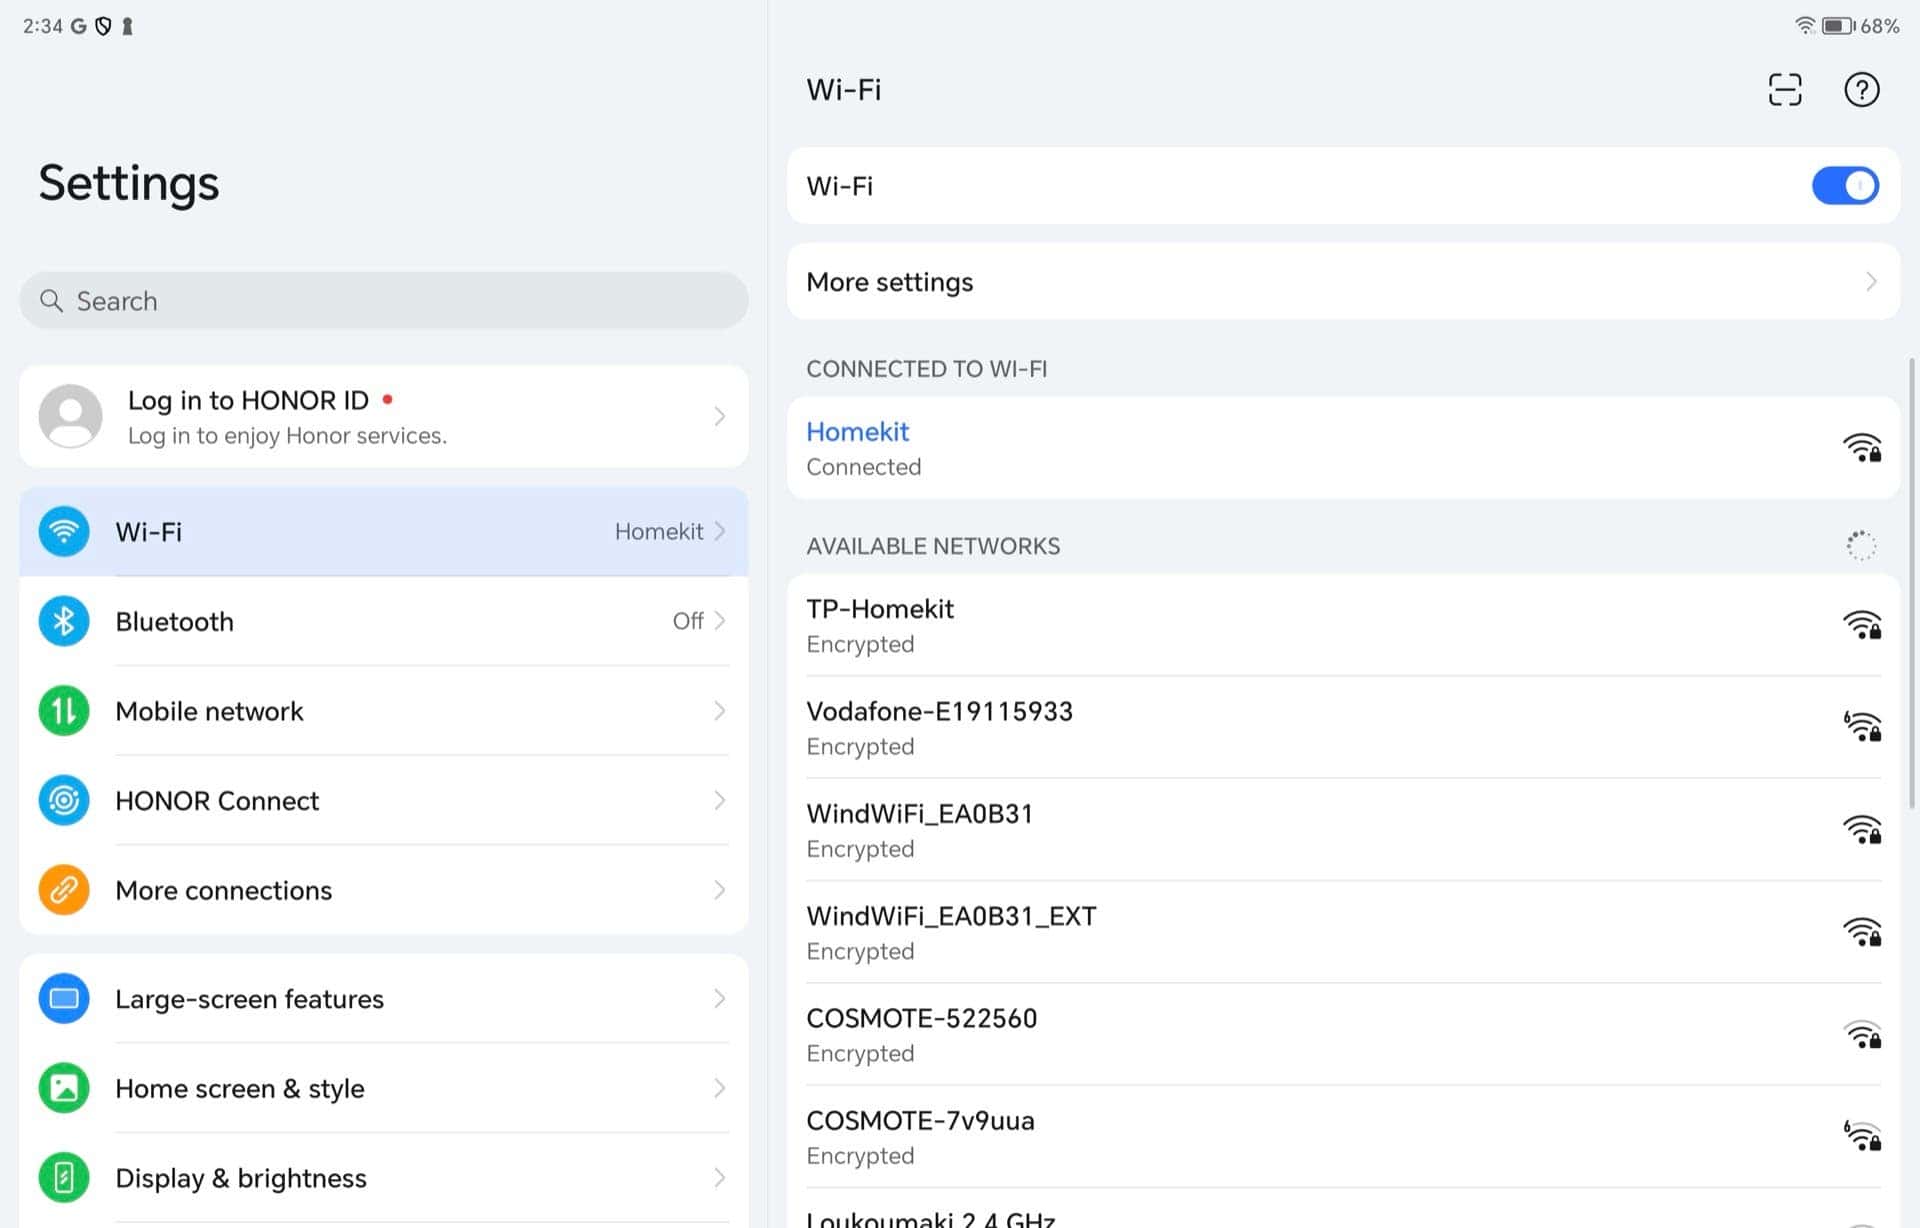Tap COSMOTE-7v9uua Wi-Fi 6 signal icon
The image size is (1920, 1228).
(x=1862, y=1135)
